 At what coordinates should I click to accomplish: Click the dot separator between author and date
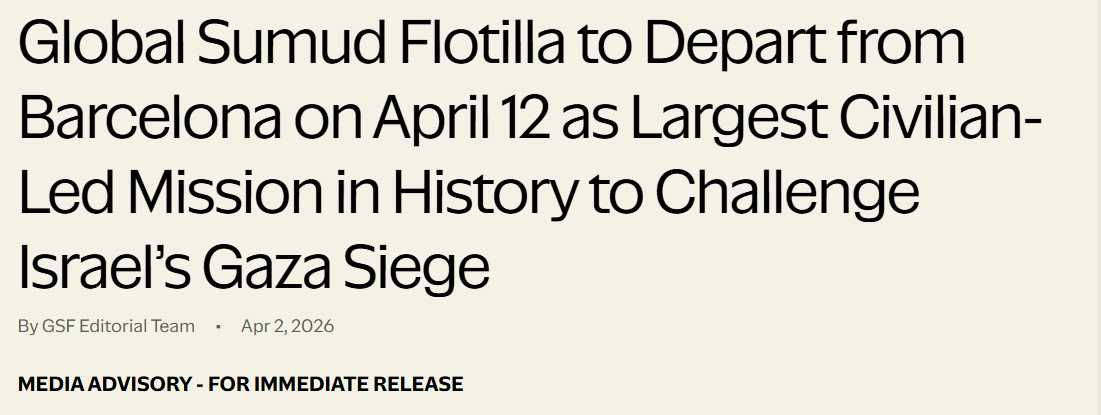(218, 327)
